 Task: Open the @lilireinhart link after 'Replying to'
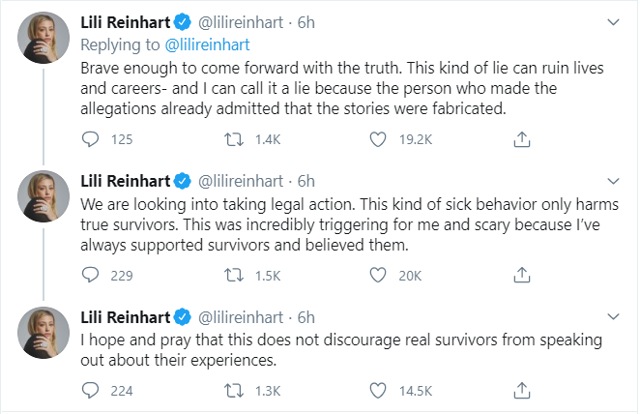pos(207,45)
